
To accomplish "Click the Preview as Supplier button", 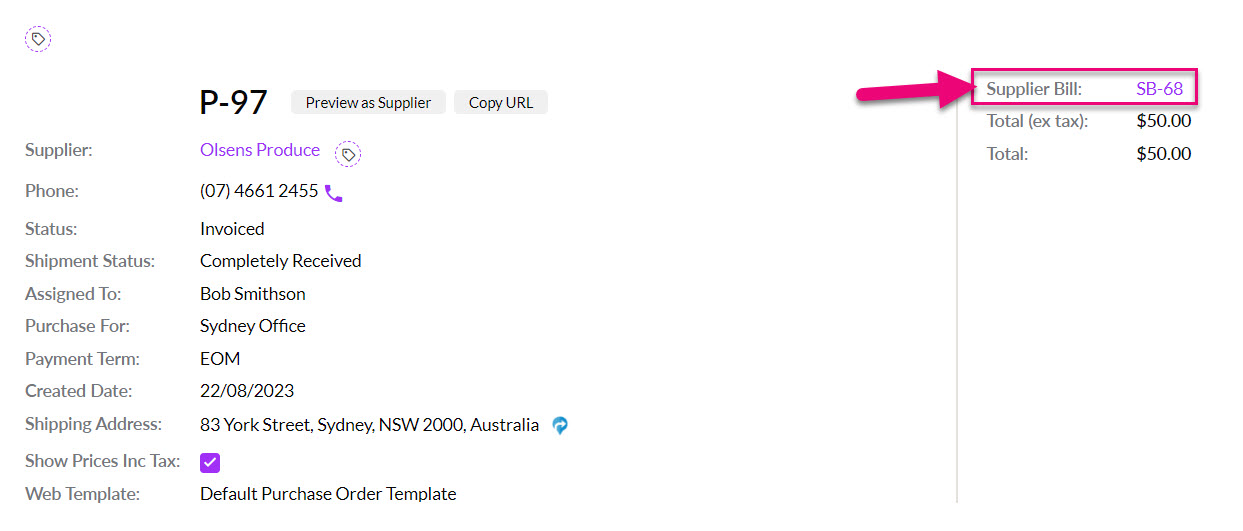I will pos(368,102).
